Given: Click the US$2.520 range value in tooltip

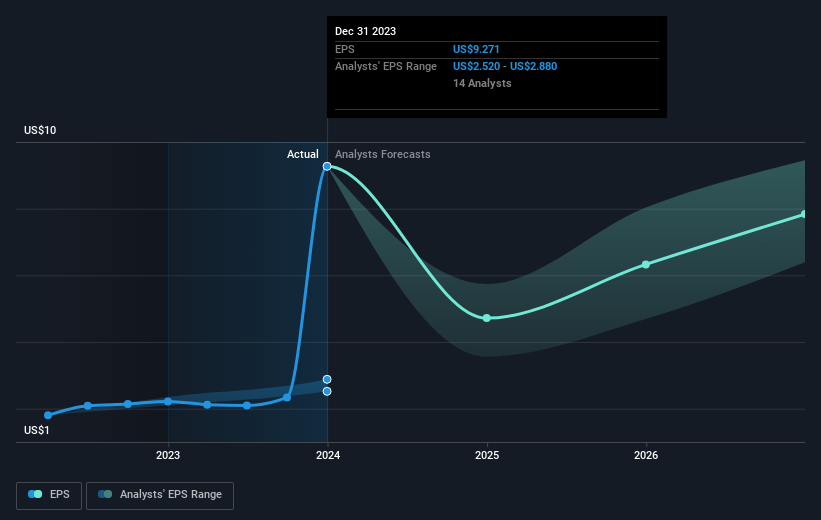Looking at the screenshot, I should tap(476, 67).
